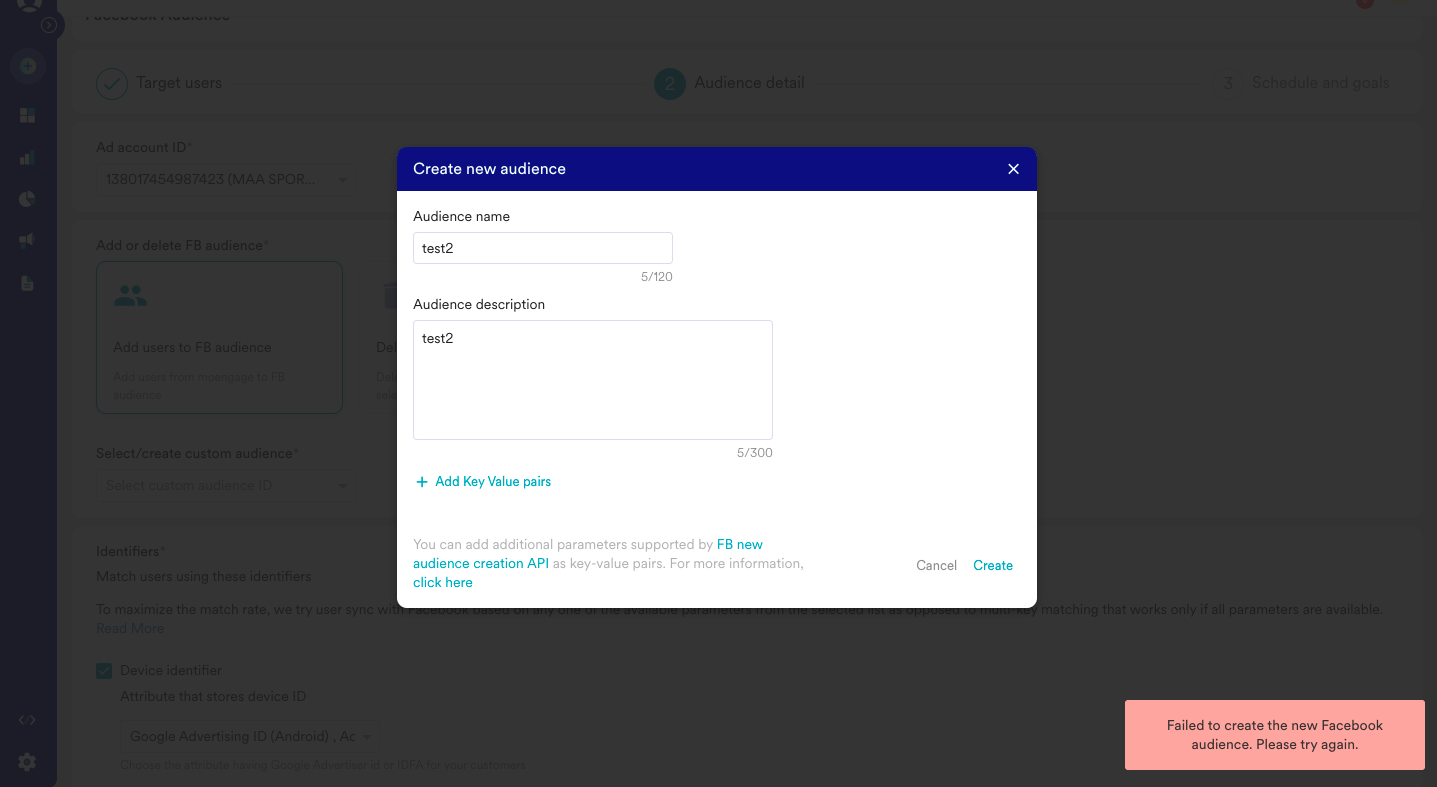Image resolution: width=1437 pixels, height=787 pixels.
Task: Create the new audience
Action: click(993, 565)
